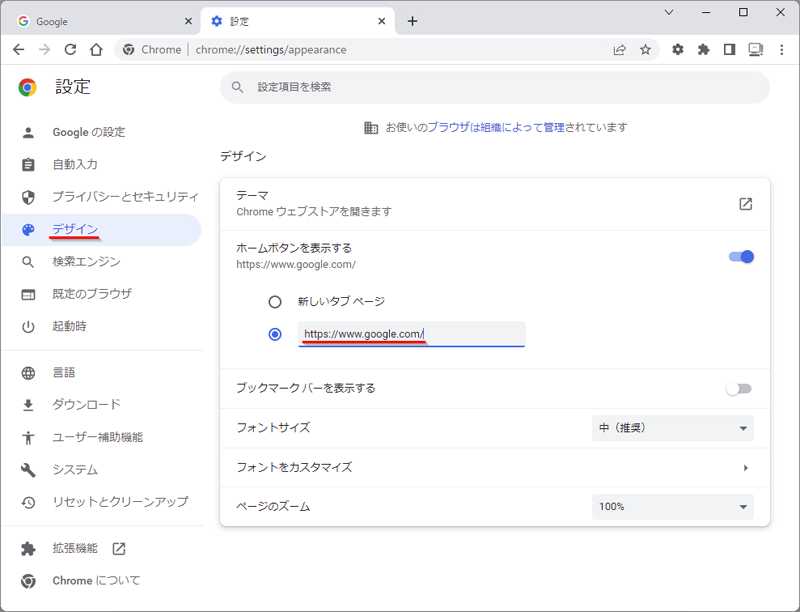
Task: Open 検索エンジン settings
Action: (86, 262)
